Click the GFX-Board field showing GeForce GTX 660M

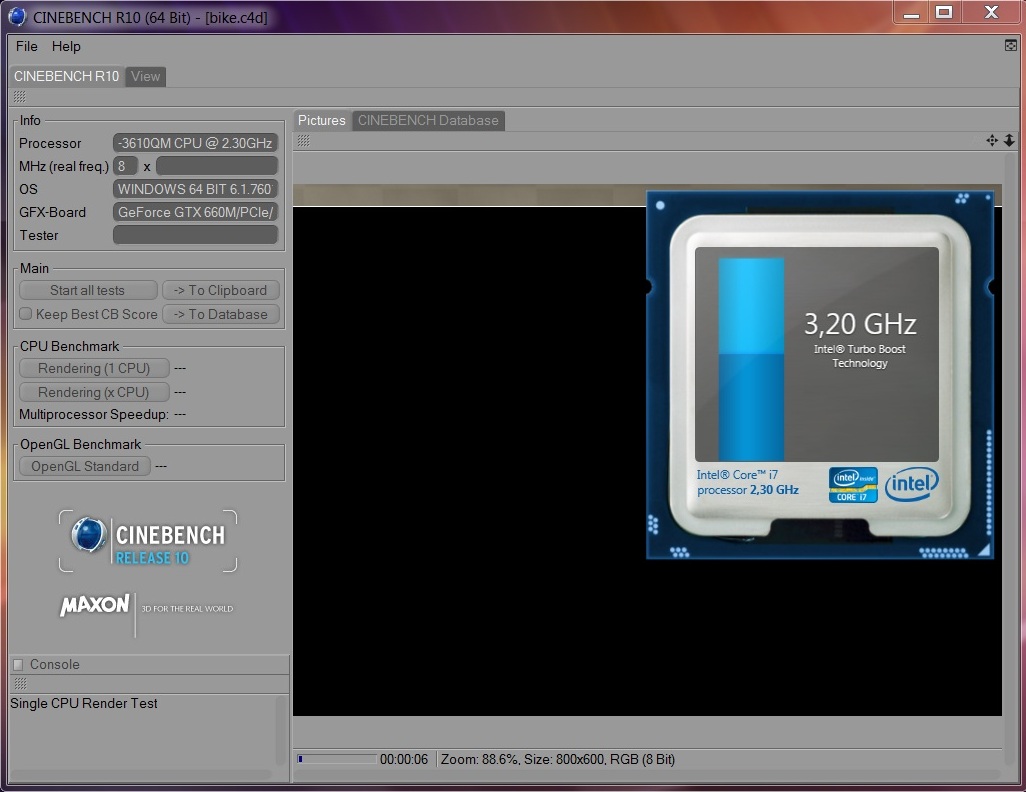[x=195, y=212]
